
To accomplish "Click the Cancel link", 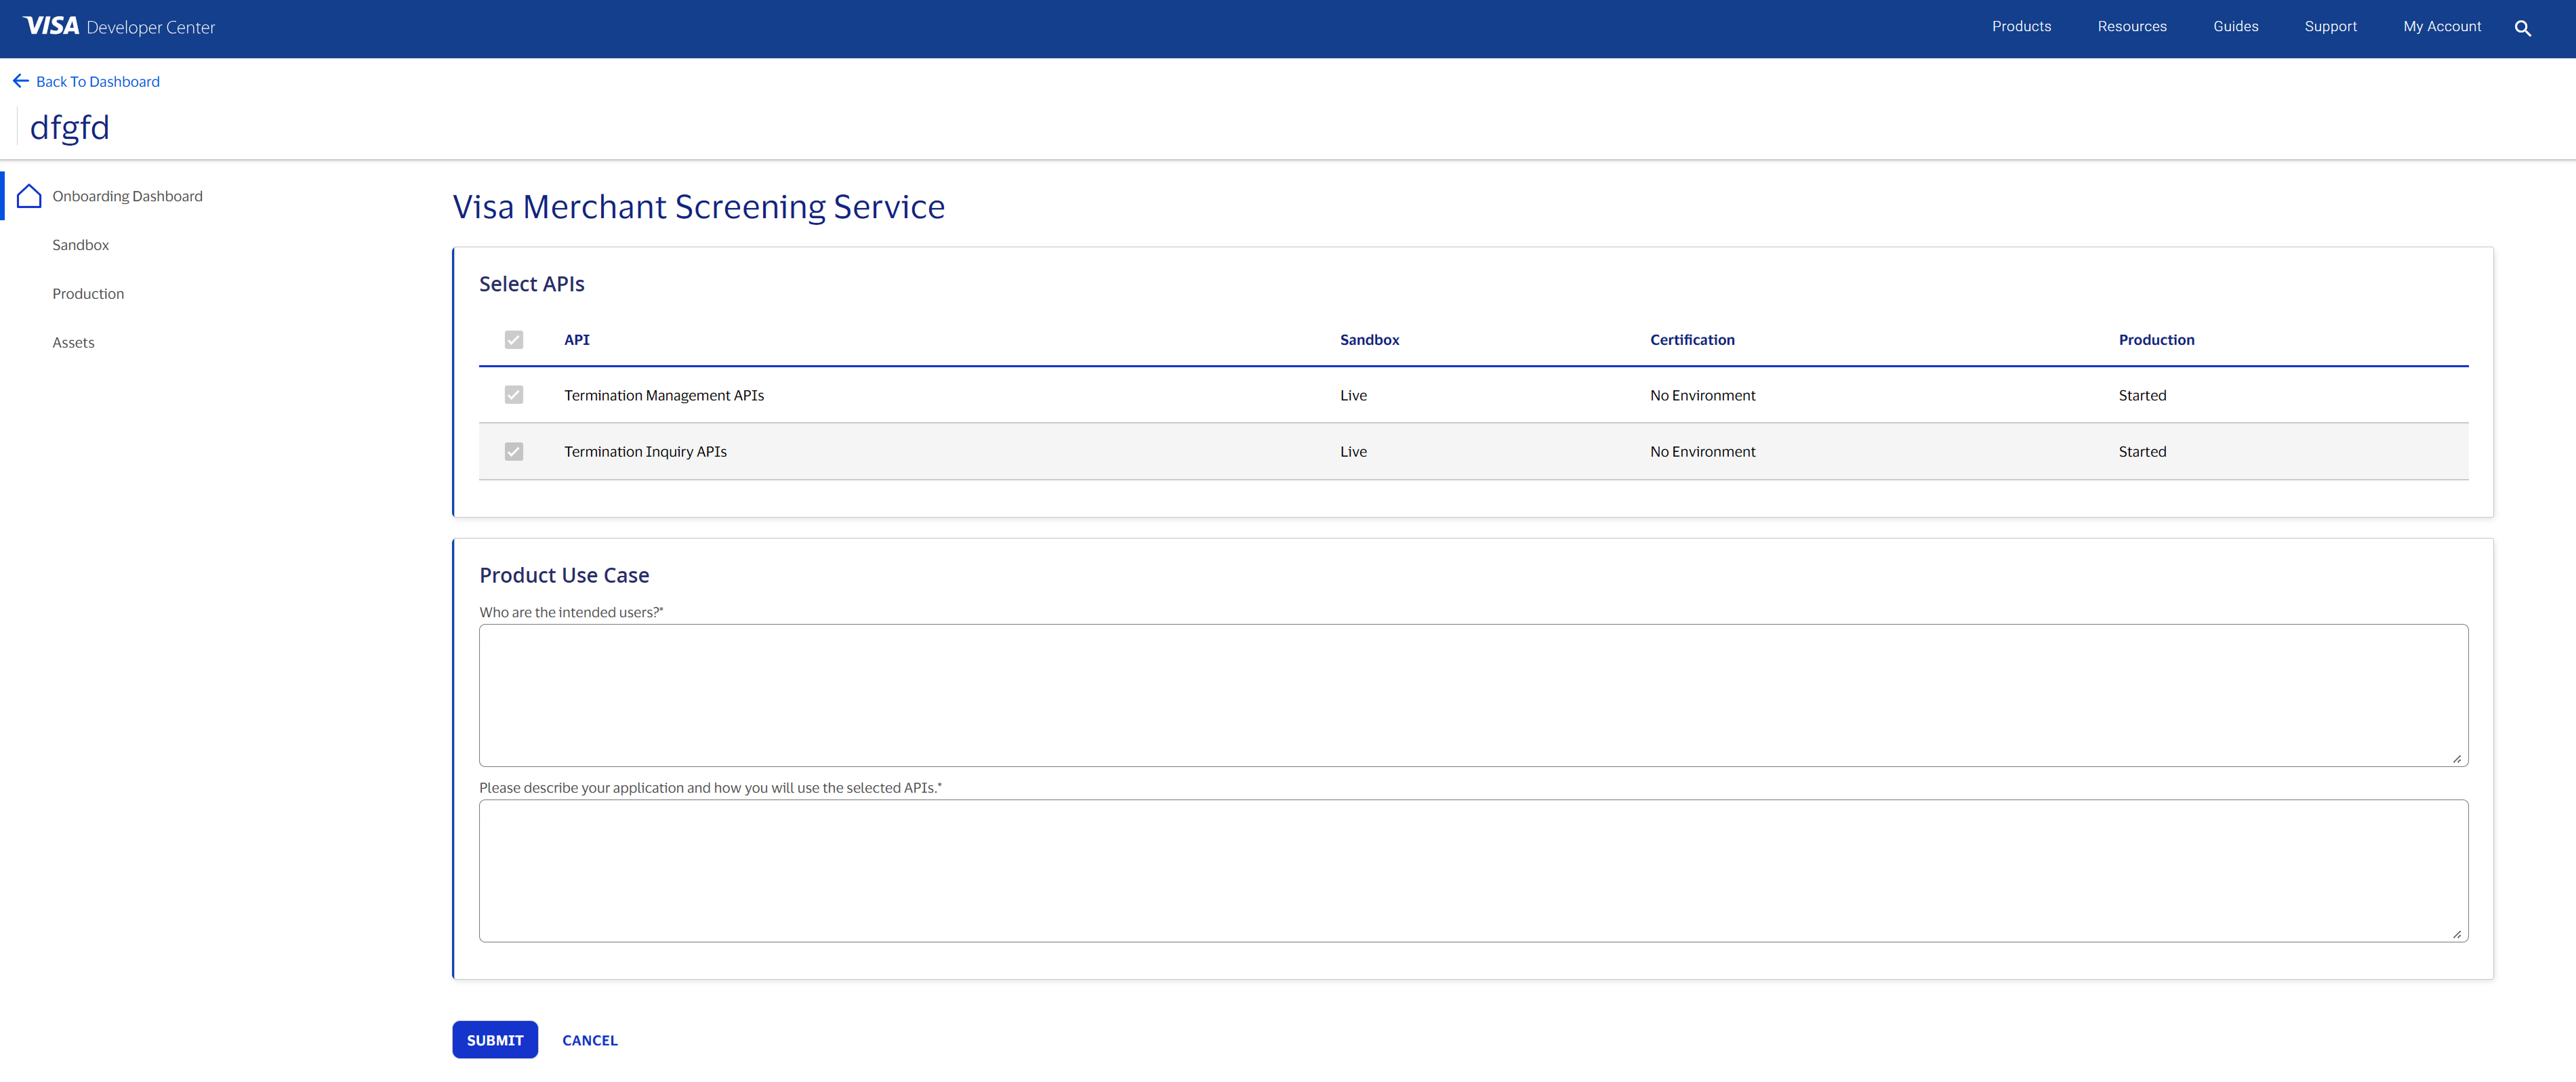I will (x=590, y=1040).
